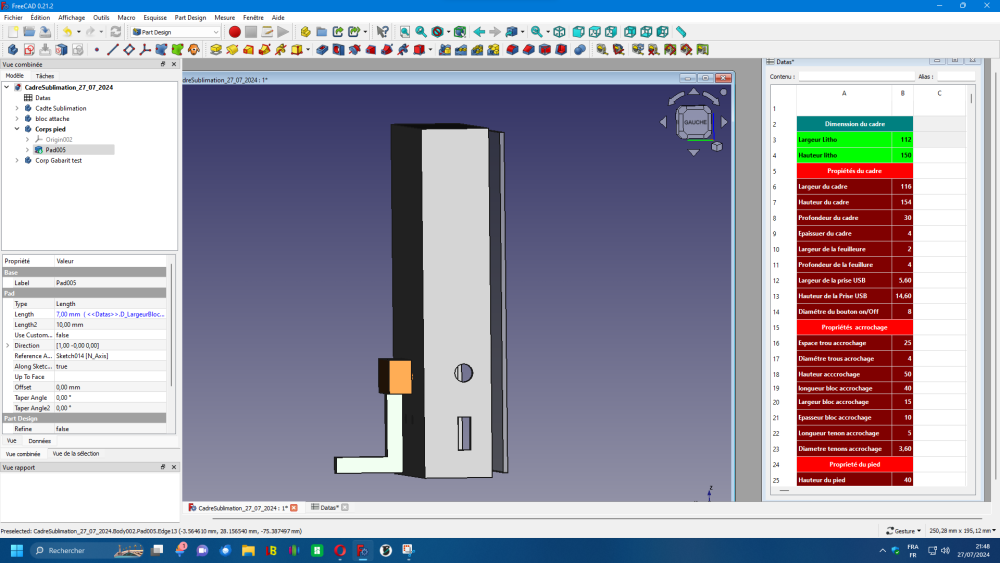Open Part Design menu
The image size is (1000, 563).
190,18
